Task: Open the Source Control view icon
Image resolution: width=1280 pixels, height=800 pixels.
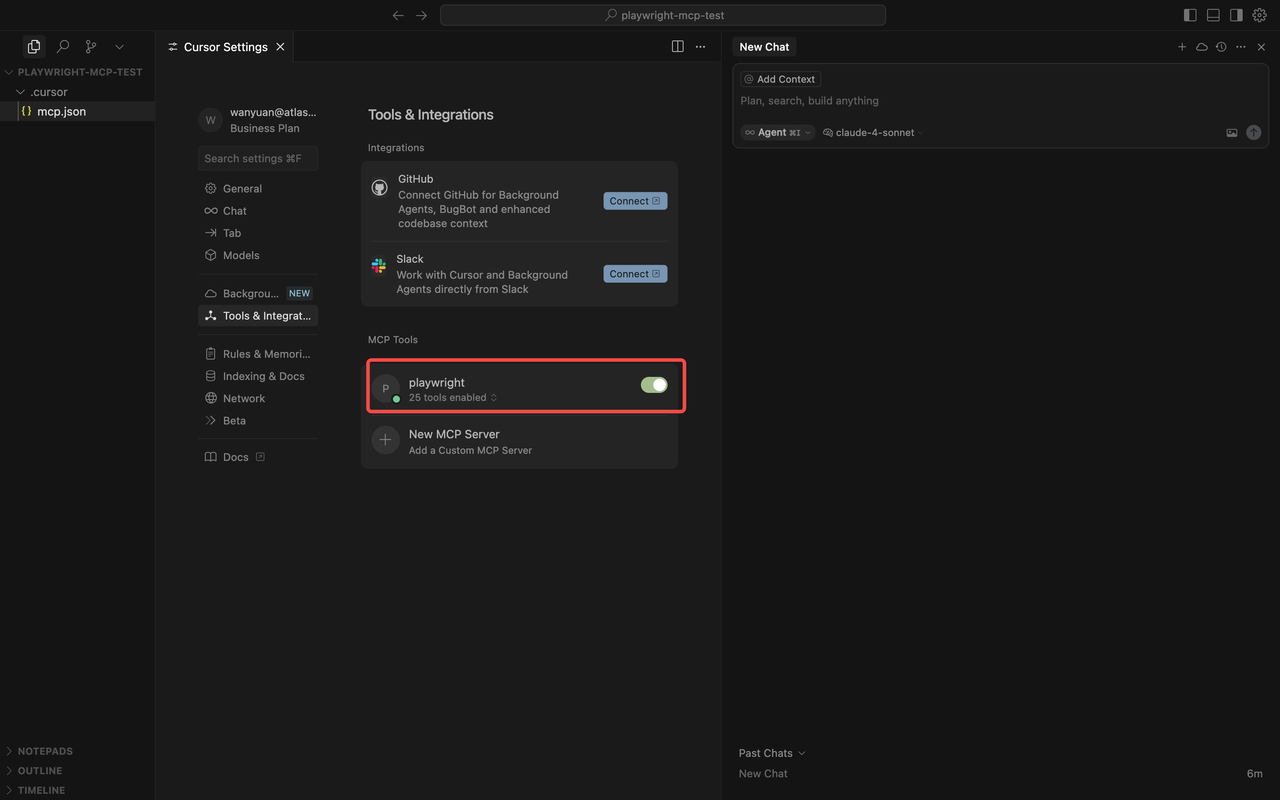Action: point(91,46)
